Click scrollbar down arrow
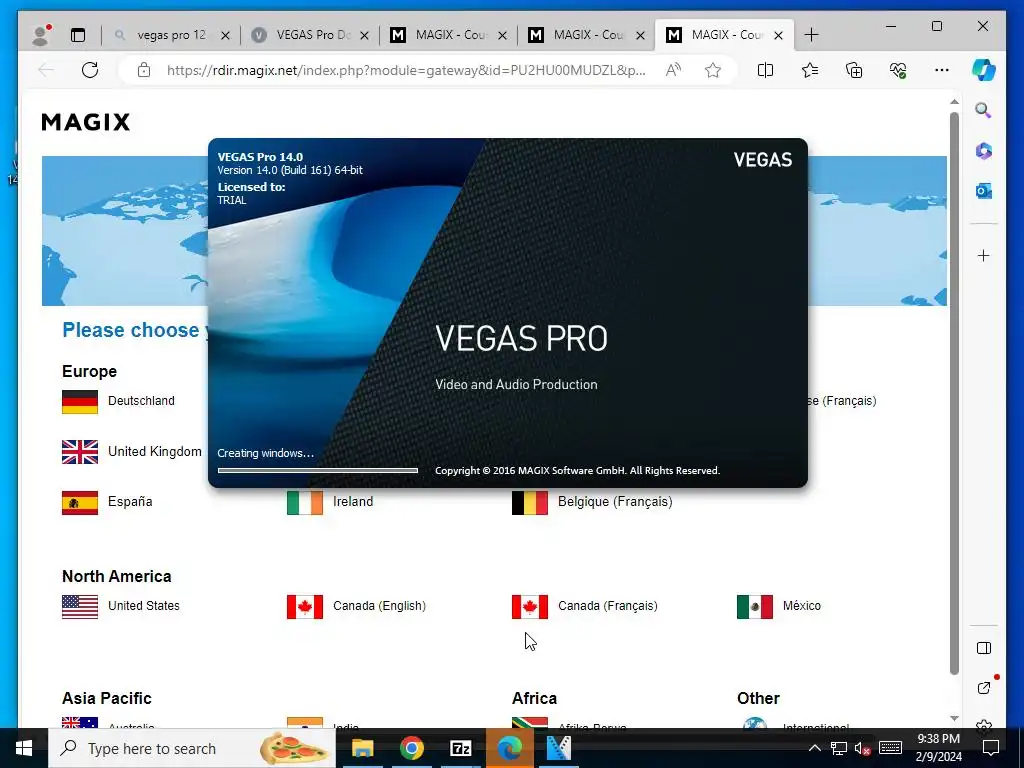 (954, 718)
